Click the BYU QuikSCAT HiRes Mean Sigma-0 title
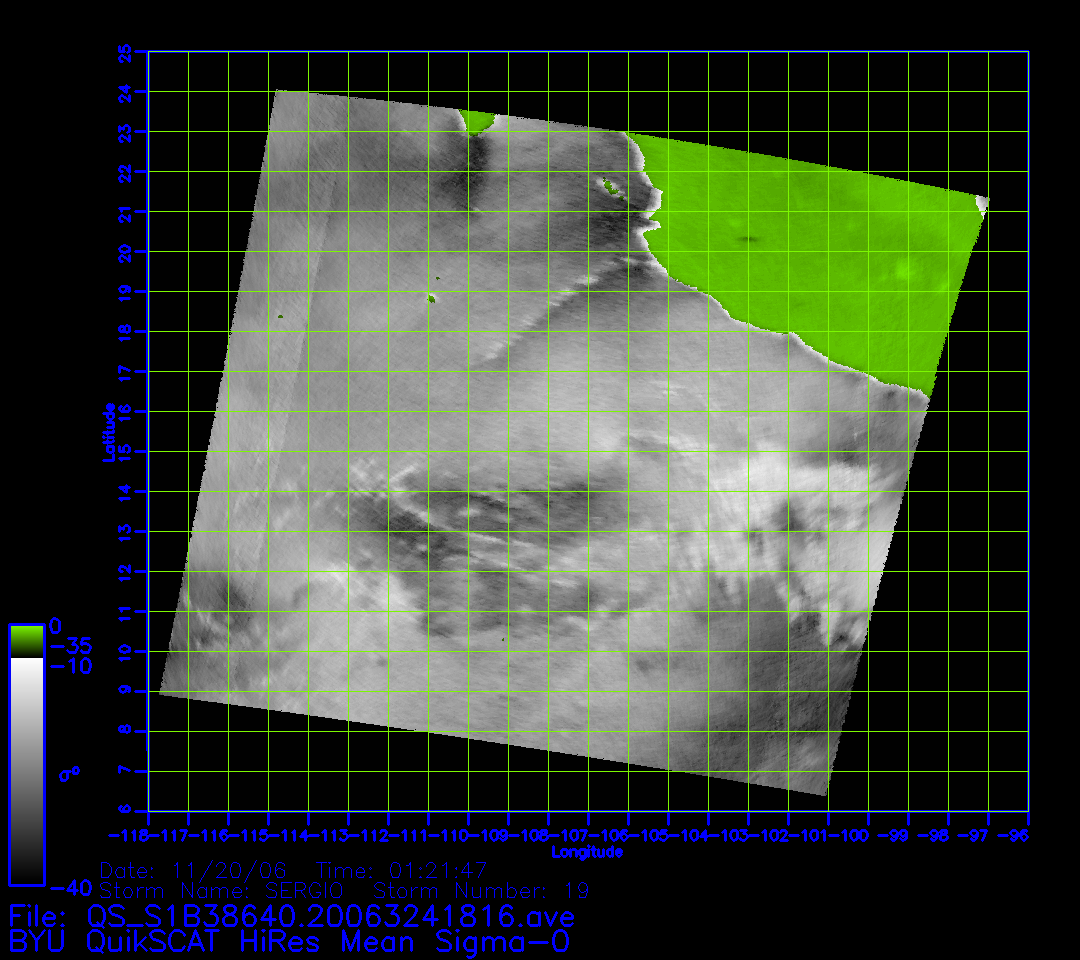 pos(289,941)
